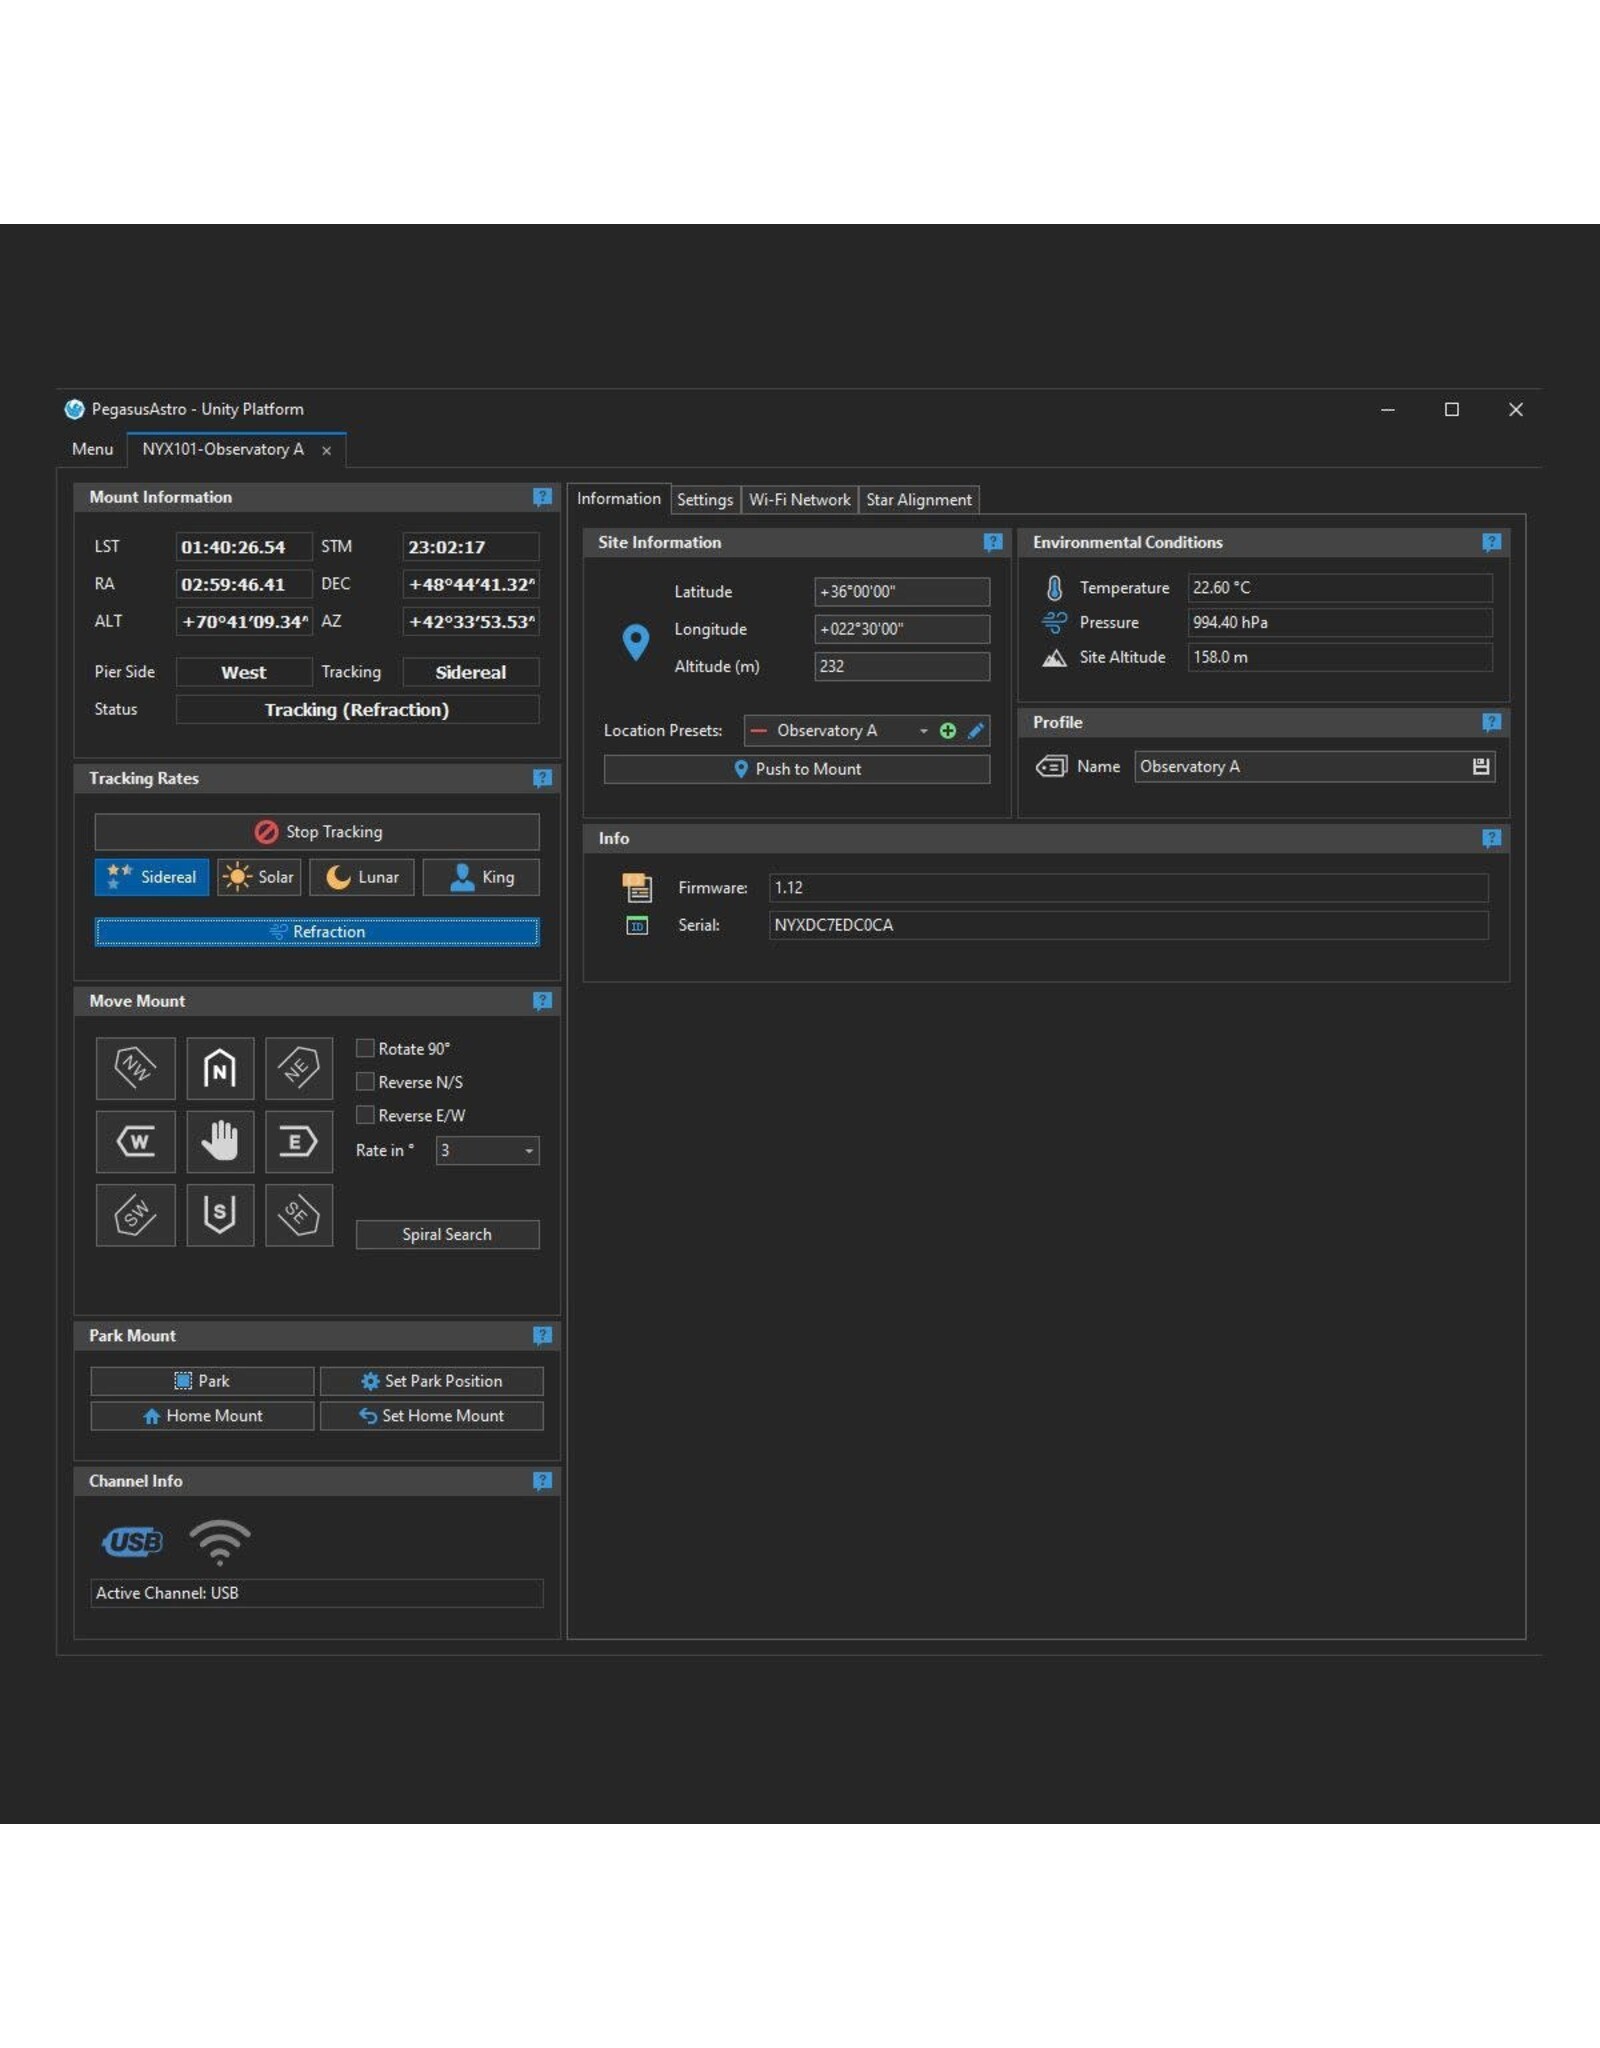Viewport: 1600px width, 2048px height.
Task: Enable Rotate 90° checkbox
Action: coord(366,1048)
